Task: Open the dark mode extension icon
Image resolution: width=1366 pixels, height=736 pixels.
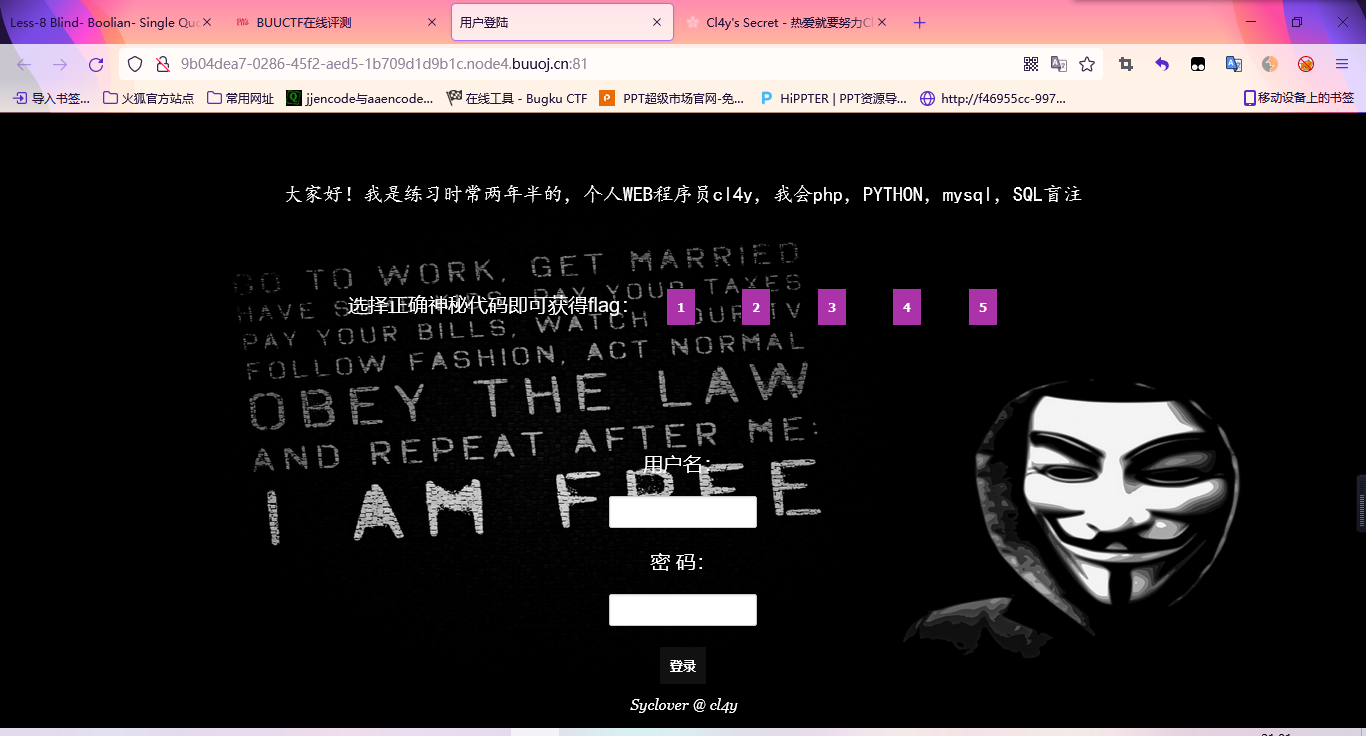Action: point(1269,63)
